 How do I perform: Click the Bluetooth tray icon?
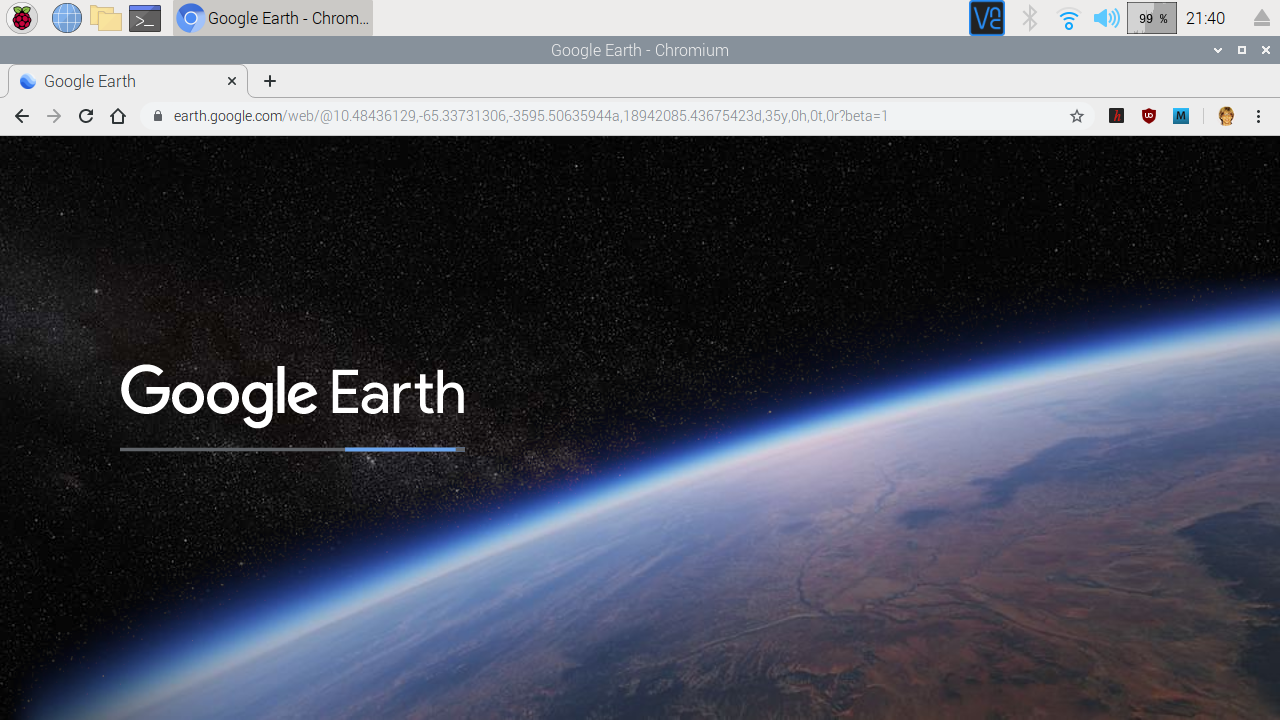click(1030, 18)
